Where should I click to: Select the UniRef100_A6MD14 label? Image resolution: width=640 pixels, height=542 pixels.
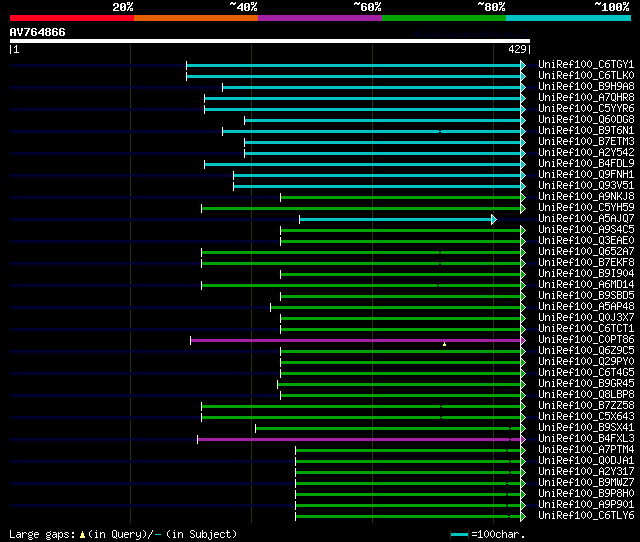point(586,285)
